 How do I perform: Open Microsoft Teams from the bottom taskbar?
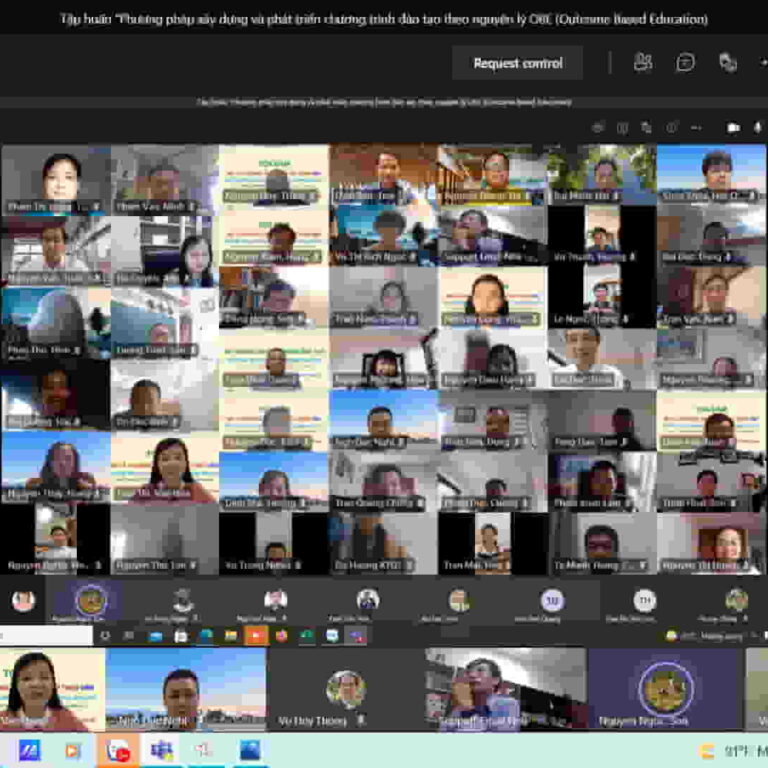point(161,749)
